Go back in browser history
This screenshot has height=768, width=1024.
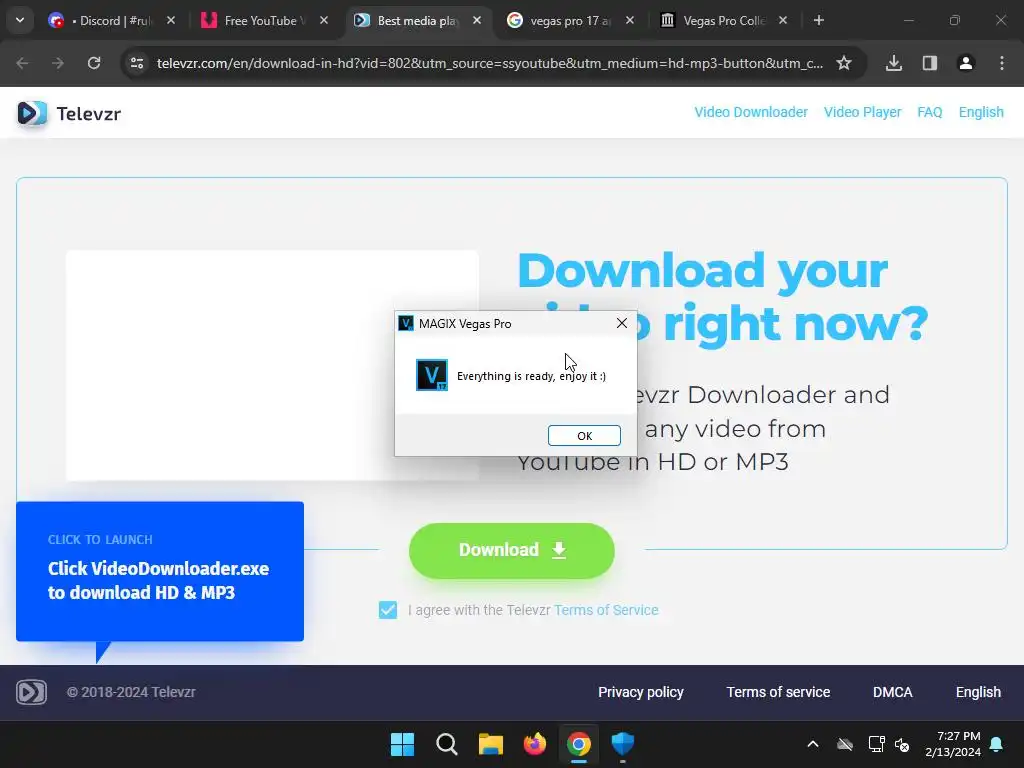[x=22, y=63]
